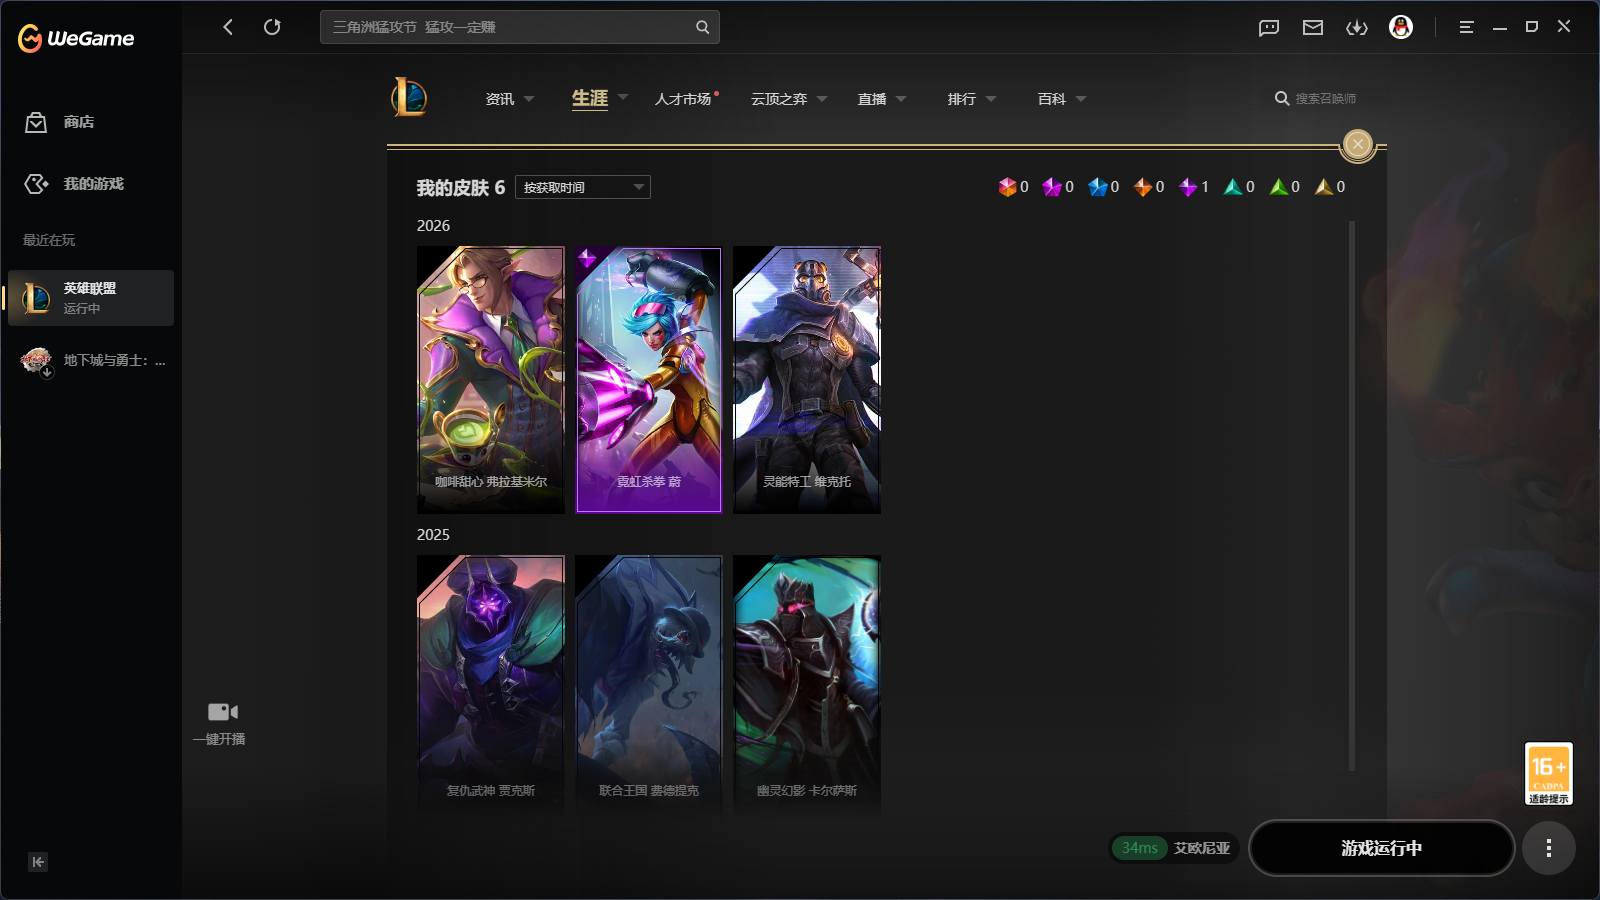Click the 2025 year label
This screenshot has height=900, width=1600.
433,535
